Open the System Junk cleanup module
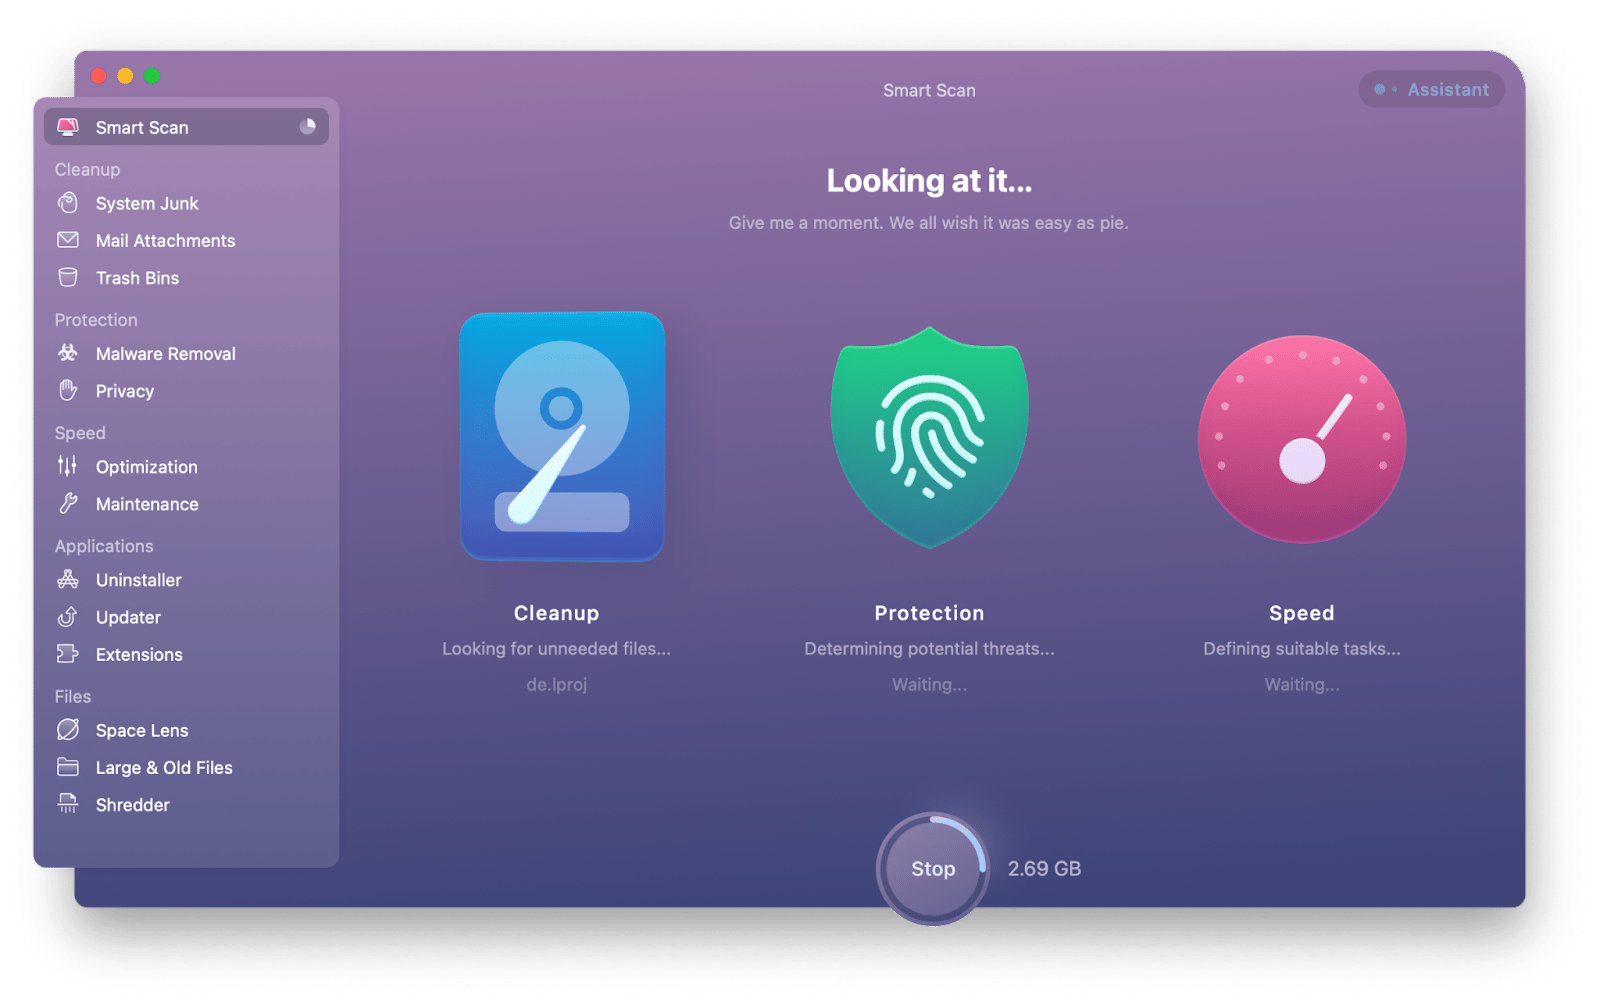This screenshot has width=1600, height=1006. pyautogui.click(x=146, y=203)
